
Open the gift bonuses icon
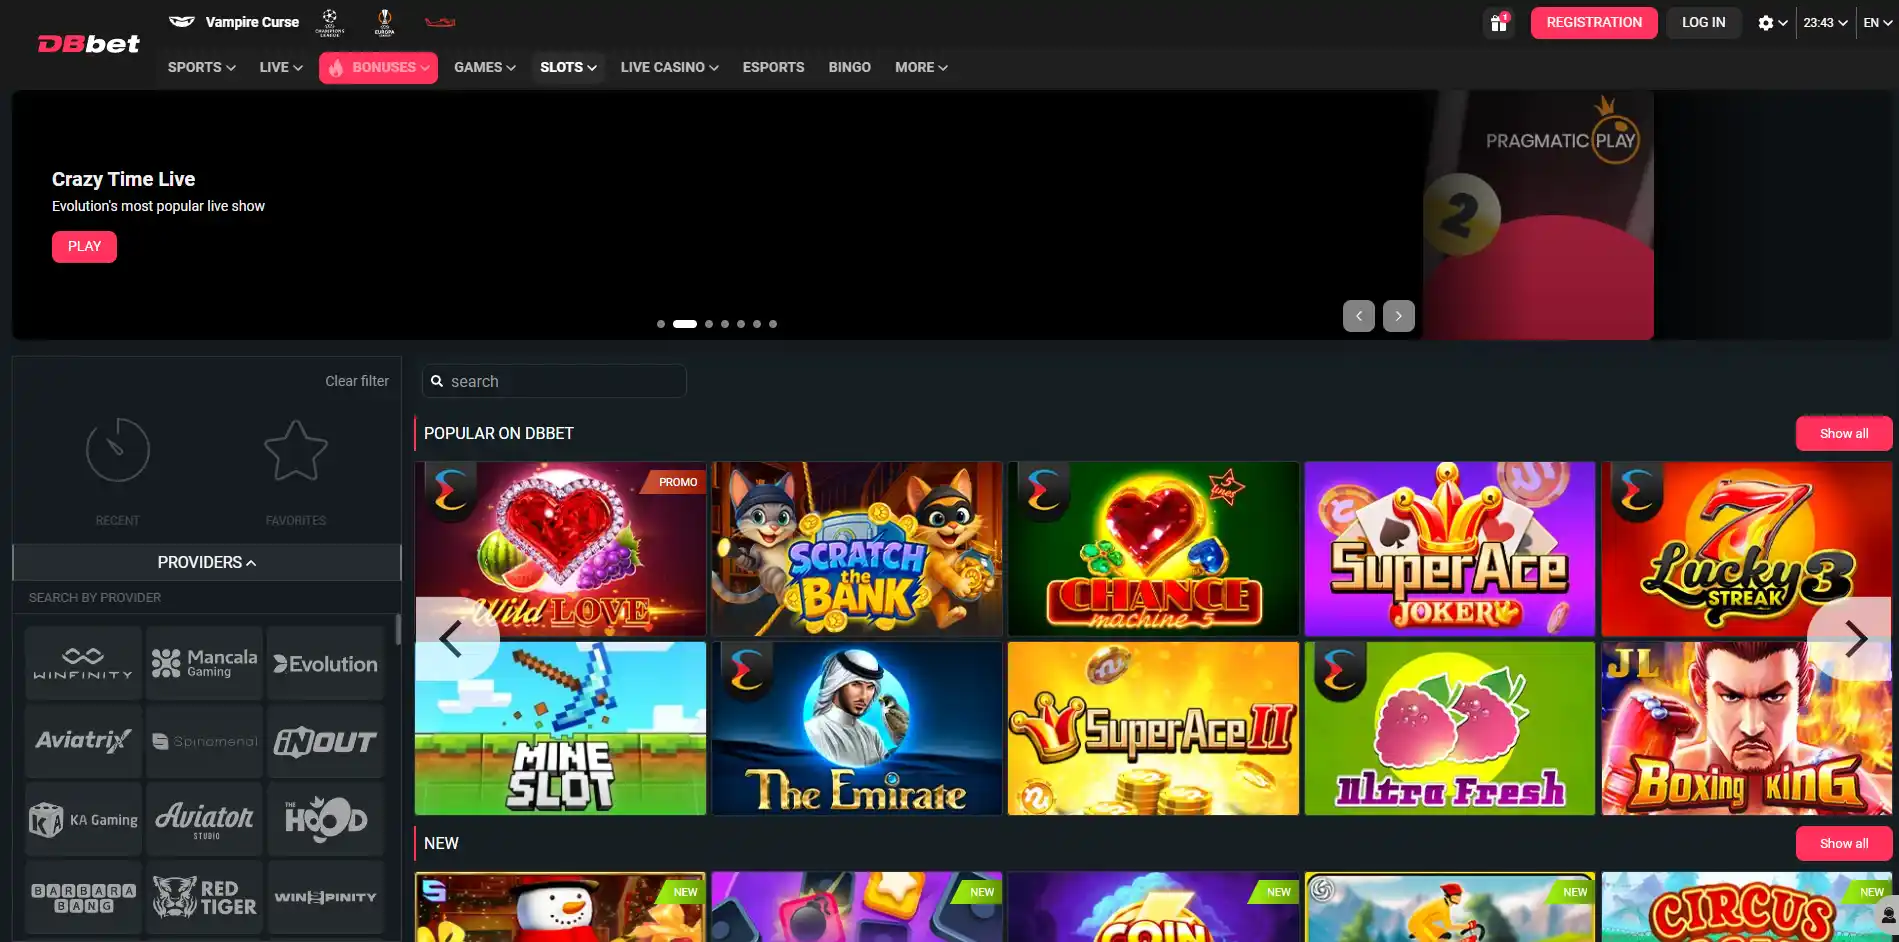1498,22
